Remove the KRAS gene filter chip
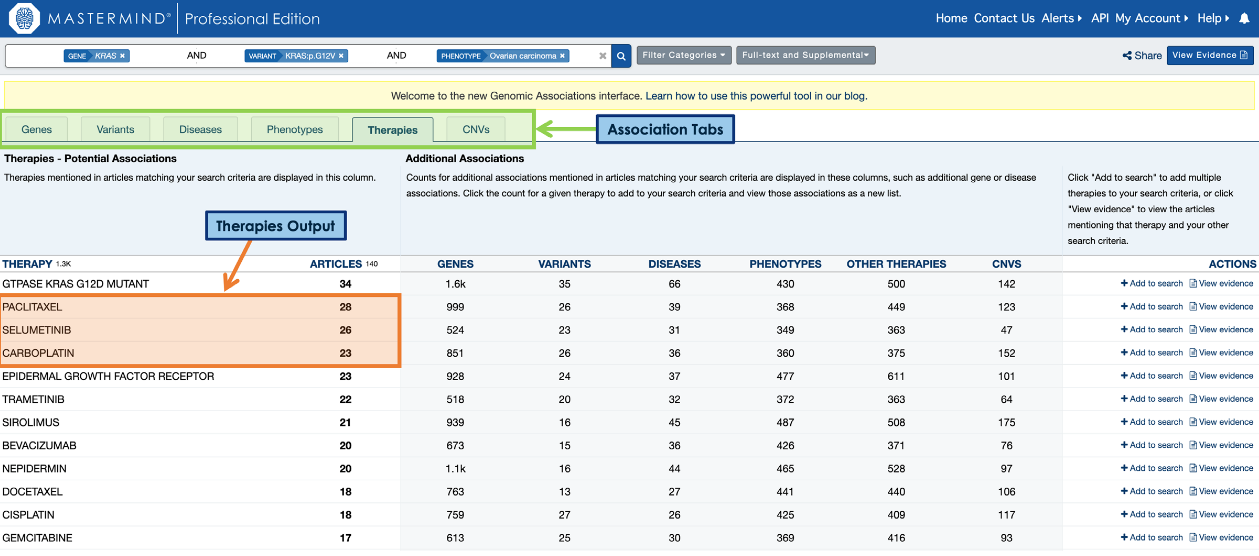The image size is (1259, 556). [122, 56]
